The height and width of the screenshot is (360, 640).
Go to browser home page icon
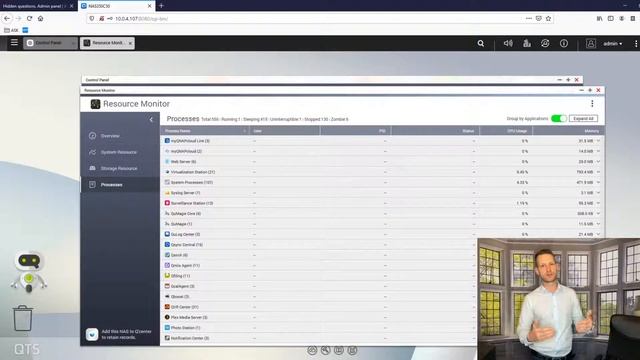click(40, 18)
